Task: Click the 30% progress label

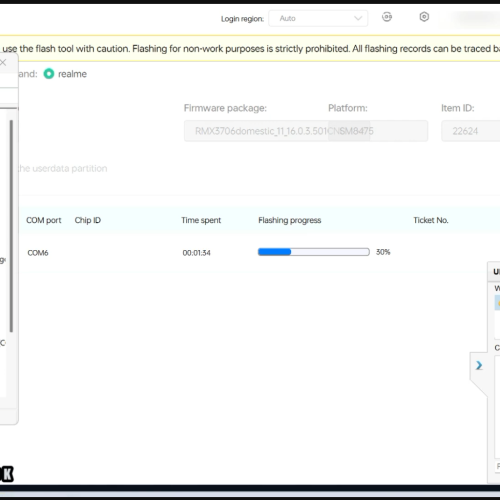Action: (383, 252)
